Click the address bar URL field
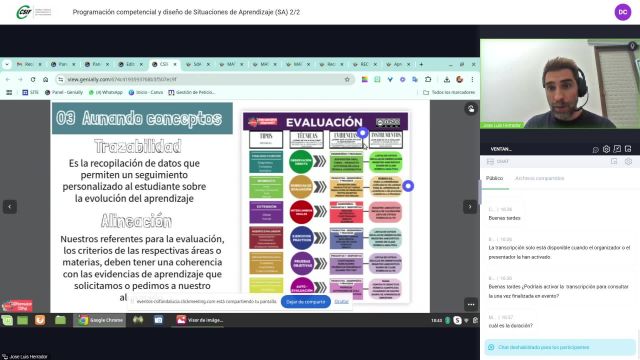The width and height of the screenshot is (640, 360). pyautogui.click(x=204, y=80)
